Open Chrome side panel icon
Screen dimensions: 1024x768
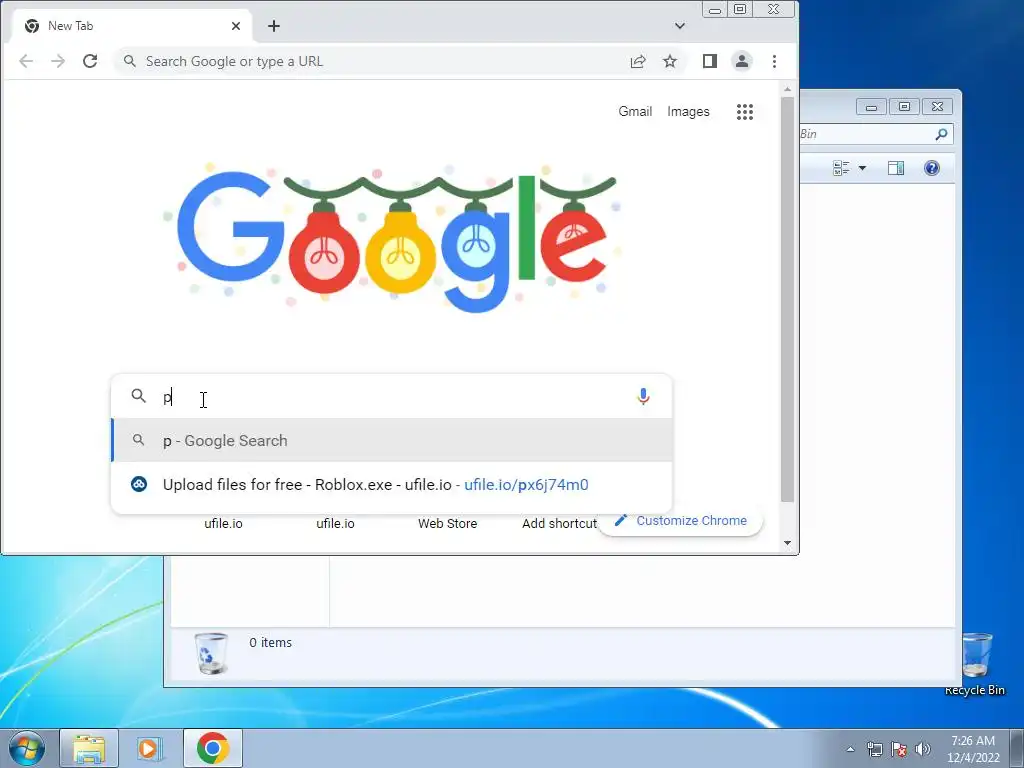click(710, 61)
